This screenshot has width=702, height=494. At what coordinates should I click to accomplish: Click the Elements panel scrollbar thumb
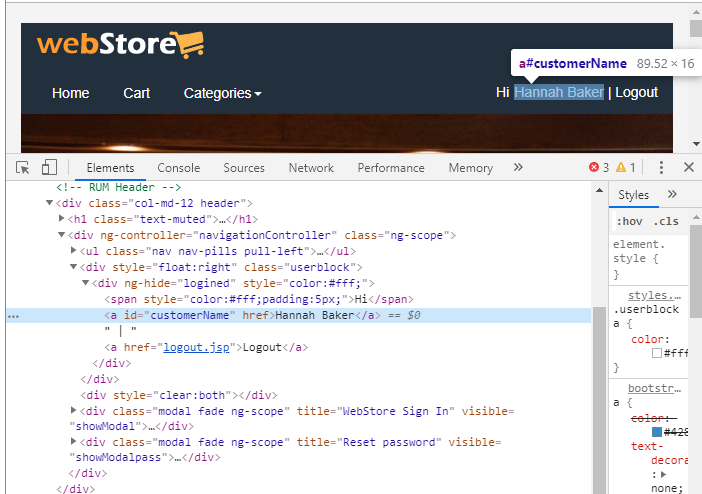[599, 400]
